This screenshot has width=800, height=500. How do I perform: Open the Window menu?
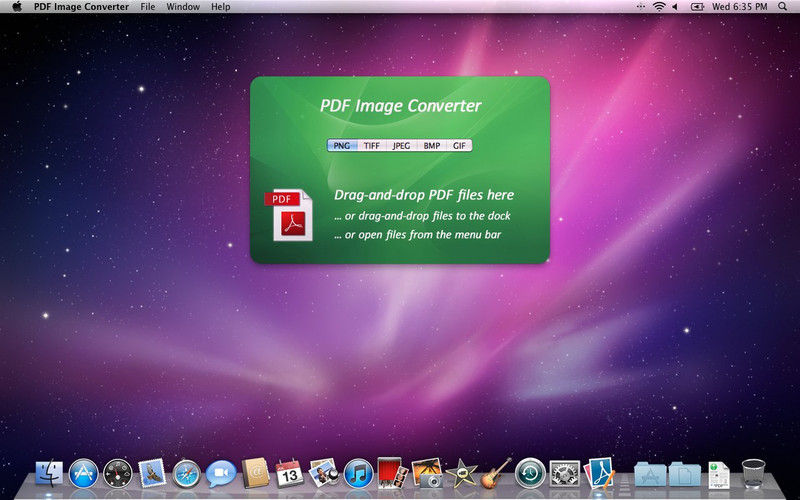point(183,7)
